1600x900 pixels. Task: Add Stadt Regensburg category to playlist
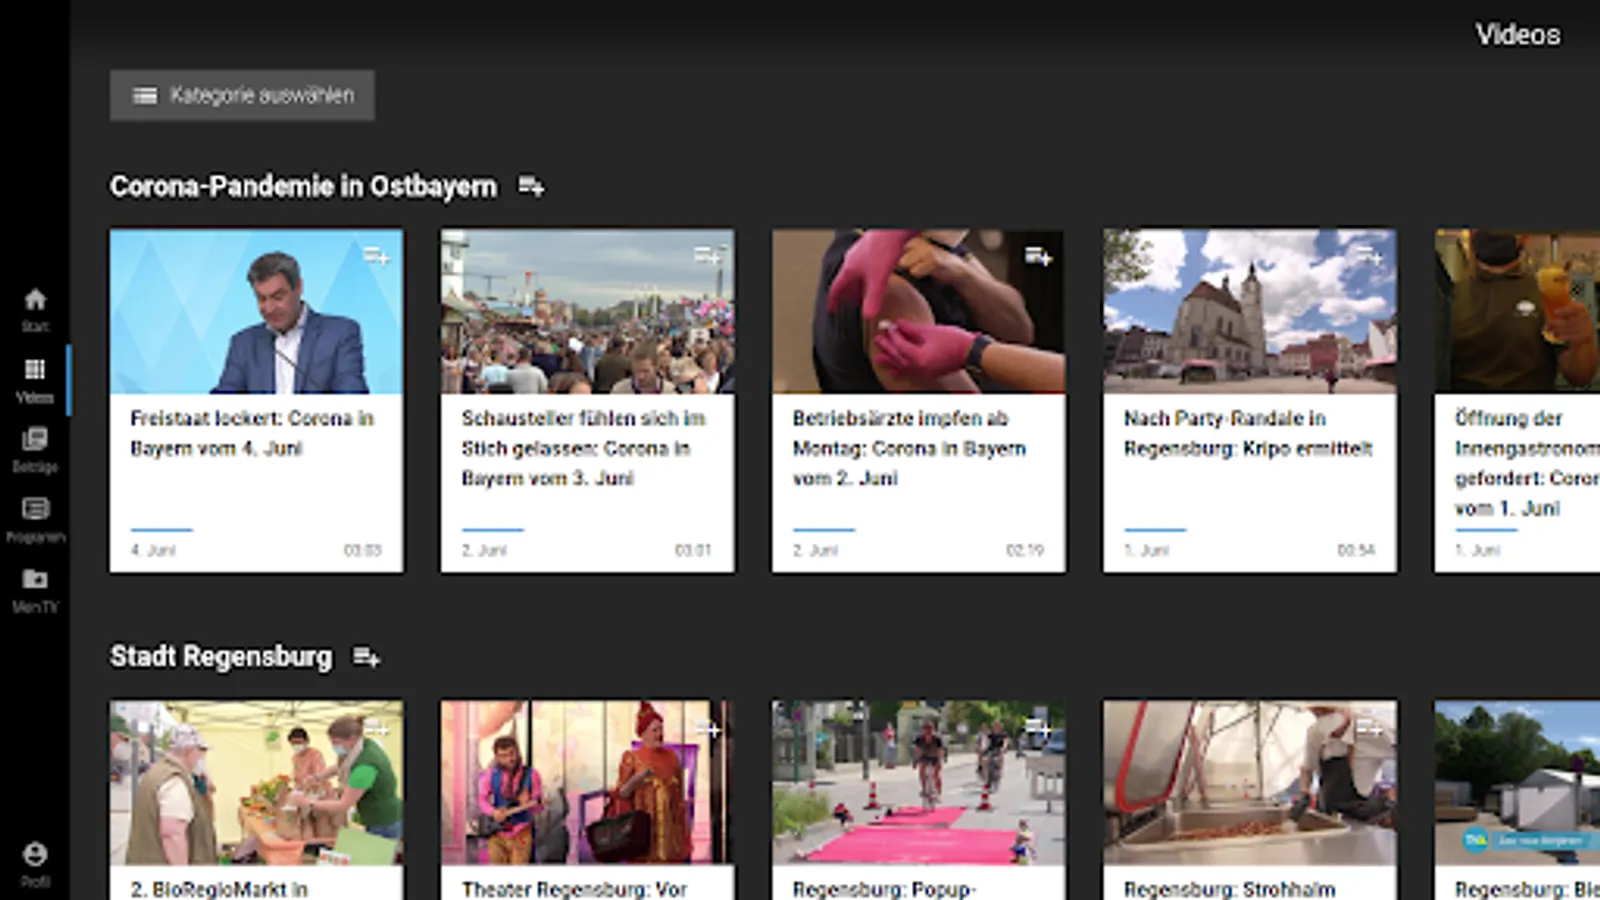(x=366, y=657)
